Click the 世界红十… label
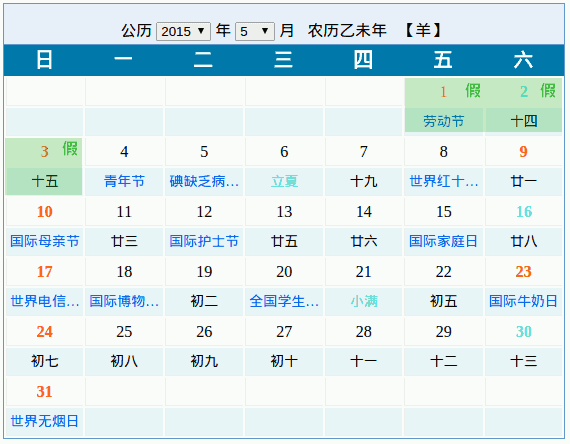Image resolution: width=570 pixels, height=444 pixels. click(x=443, y=181)
